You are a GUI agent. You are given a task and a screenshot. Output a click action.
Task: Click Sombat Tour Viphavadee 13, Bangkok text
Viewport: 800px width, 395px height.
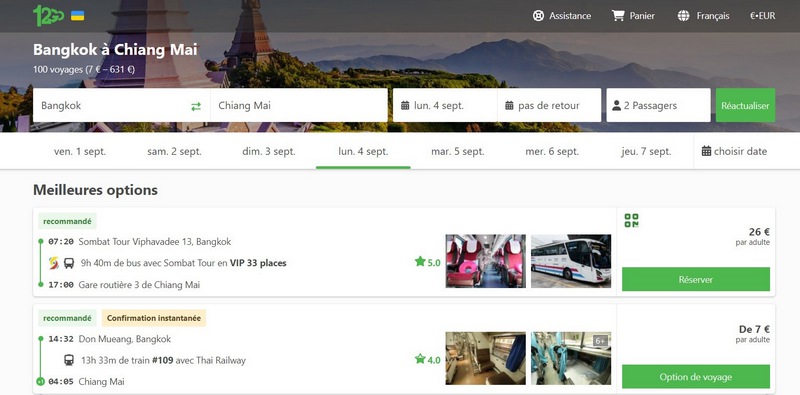(x=155, y=241)
